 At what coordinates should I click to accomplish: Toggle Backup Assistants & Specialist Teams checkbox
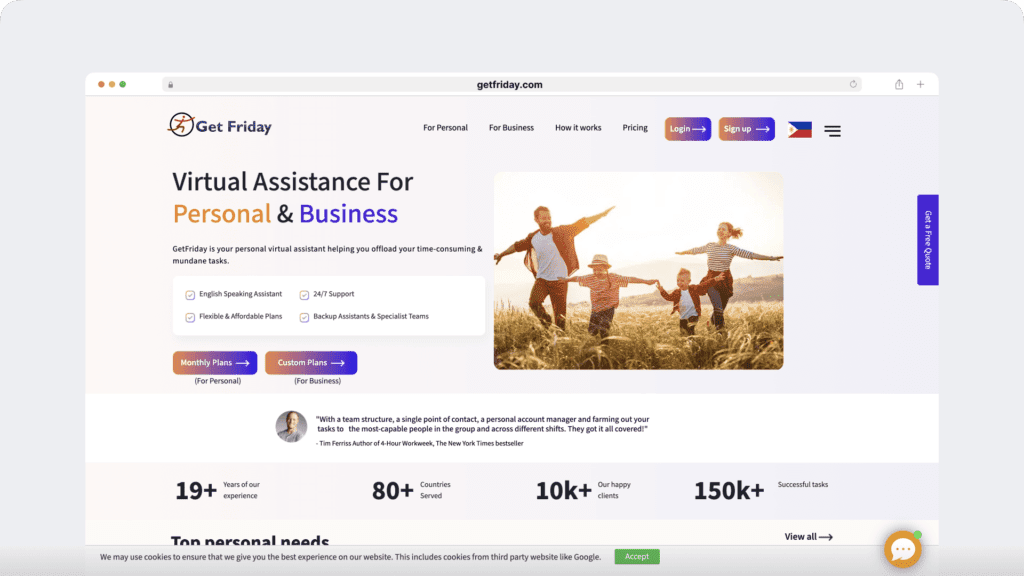304,317
